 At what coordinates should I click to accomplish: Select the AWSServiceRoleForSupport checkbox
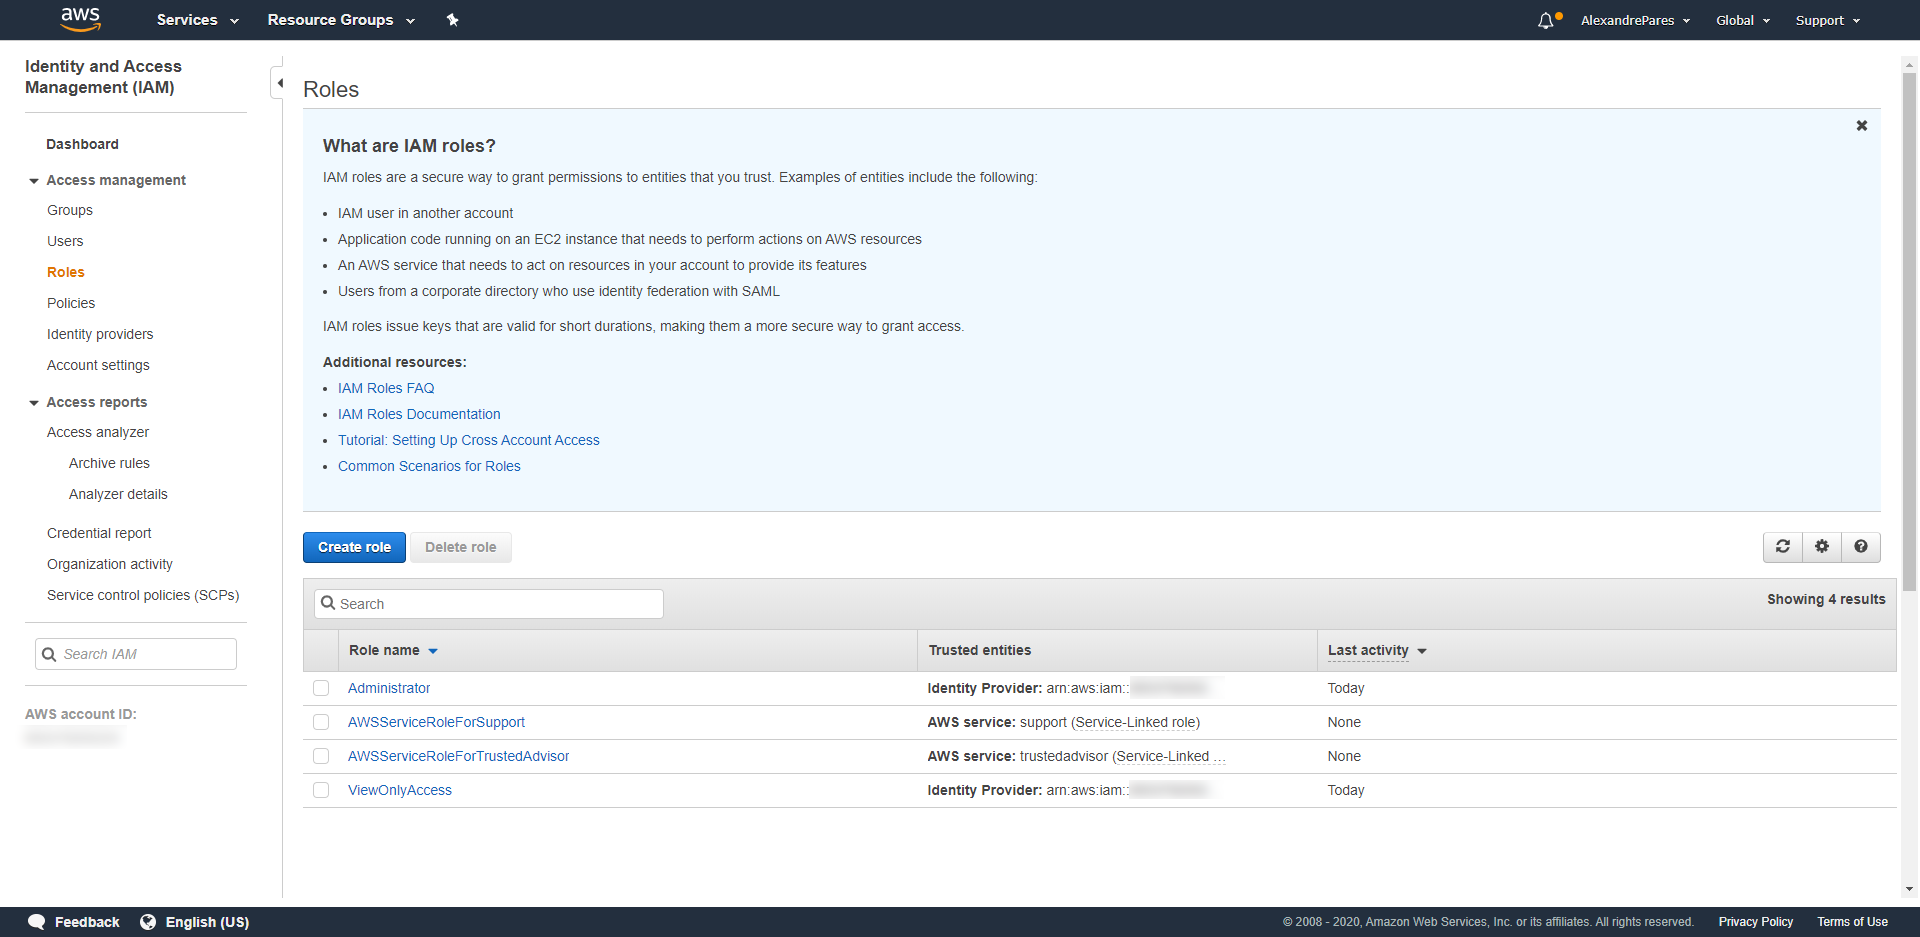321,722
